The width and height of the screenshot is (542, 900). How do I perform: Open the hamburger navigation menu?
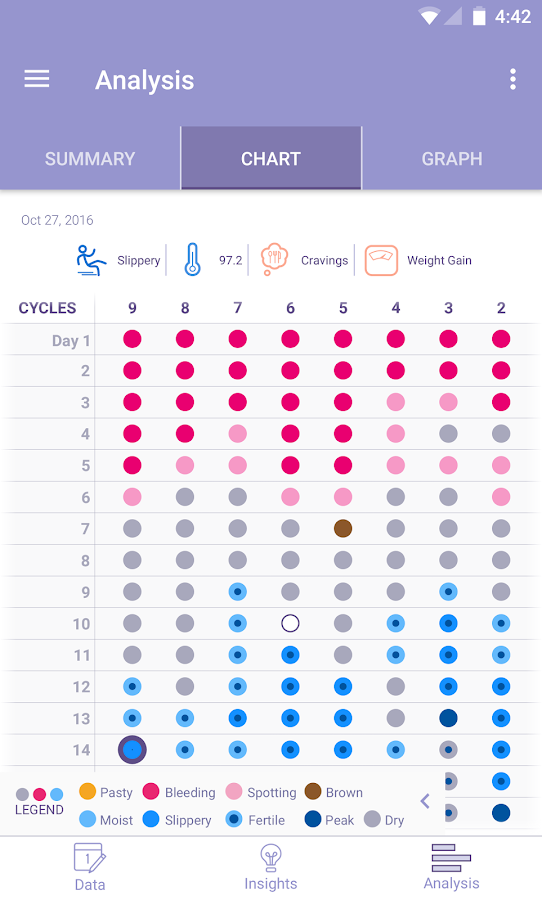coord(37,79)
